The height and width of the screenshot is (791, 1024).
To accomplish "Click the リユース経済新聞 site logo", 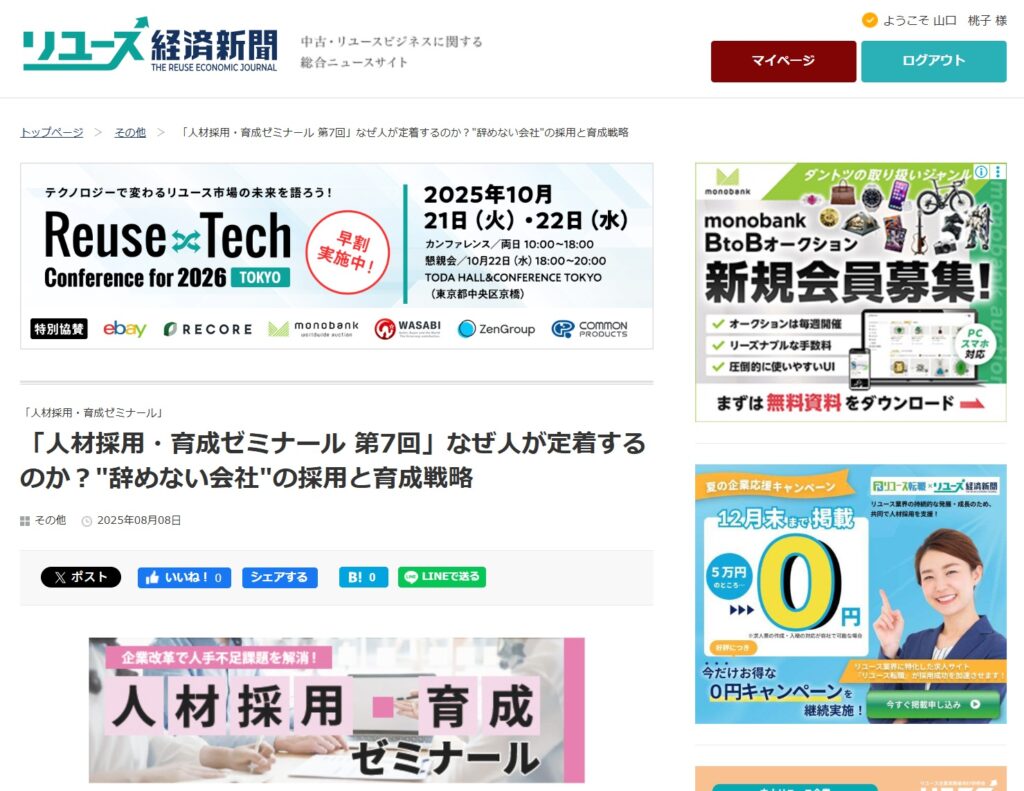I will click(x=150, y=46).
